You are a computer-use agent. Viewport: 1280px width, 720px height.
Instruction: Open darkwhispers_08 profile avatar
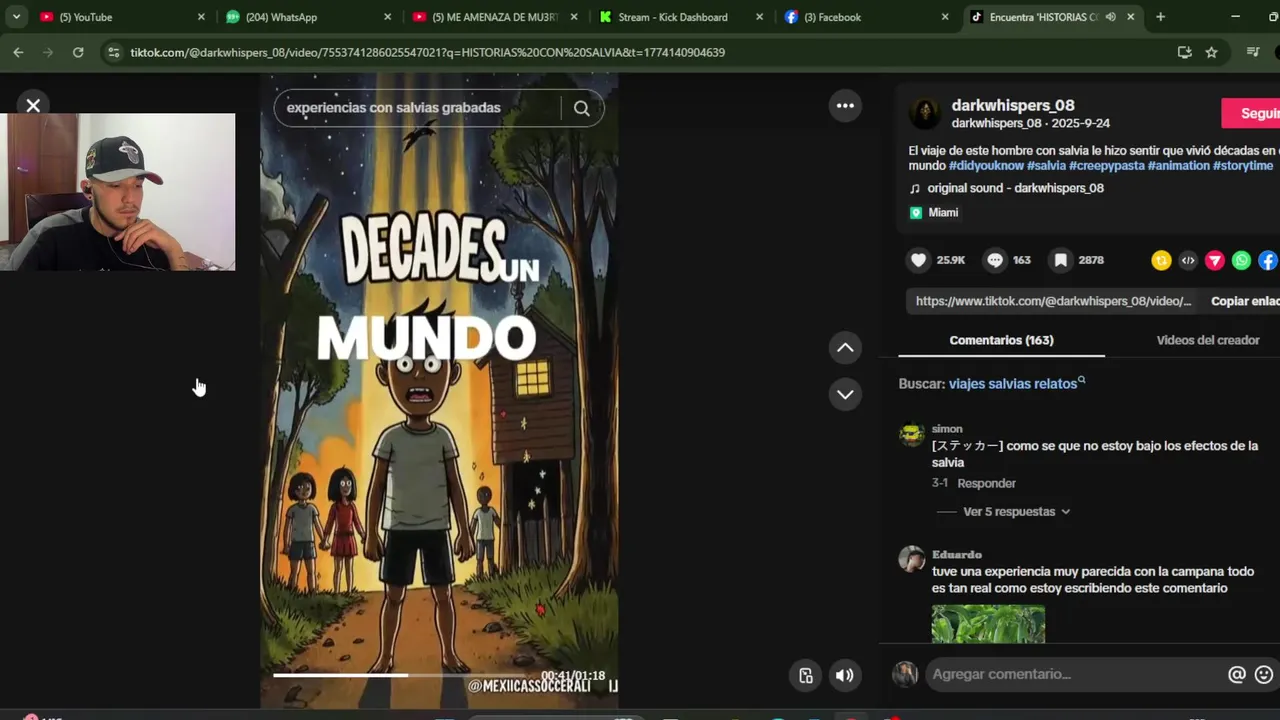click(x=925, y=114)
